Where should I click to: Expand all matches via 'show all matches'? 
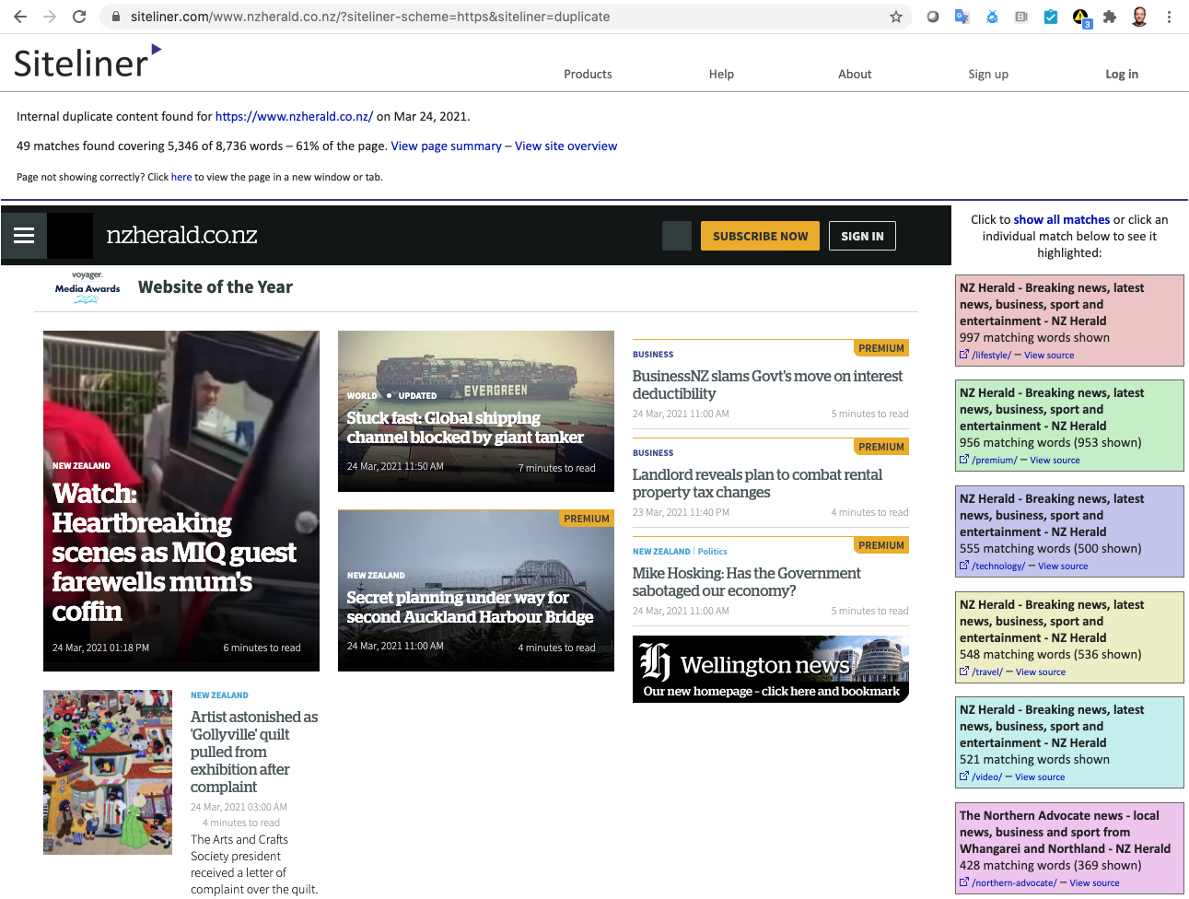click(x=1061, y=219)
